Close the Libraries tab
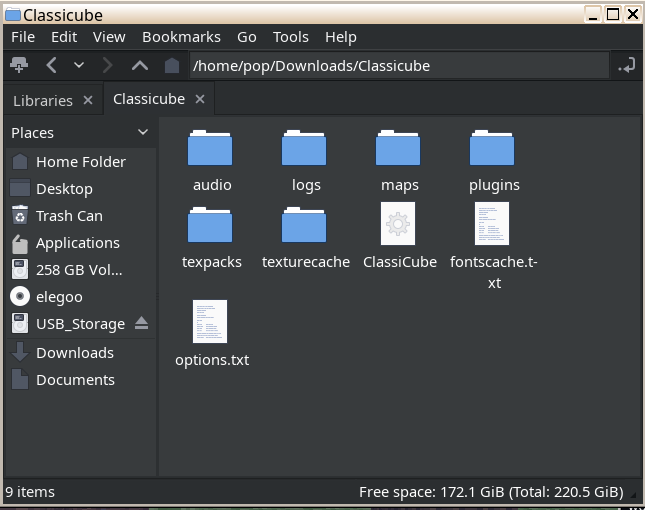This screenshot has height=510, width=645. [88, 100]
